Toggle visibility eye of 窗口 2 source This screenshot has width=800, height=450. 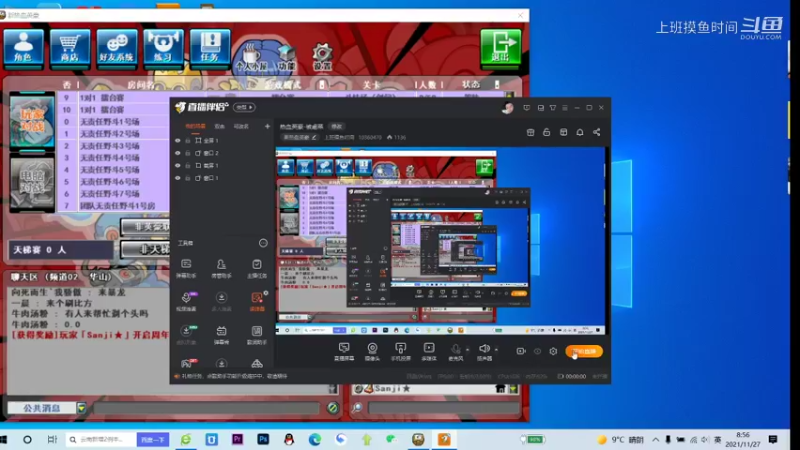[x=178, y=153]
